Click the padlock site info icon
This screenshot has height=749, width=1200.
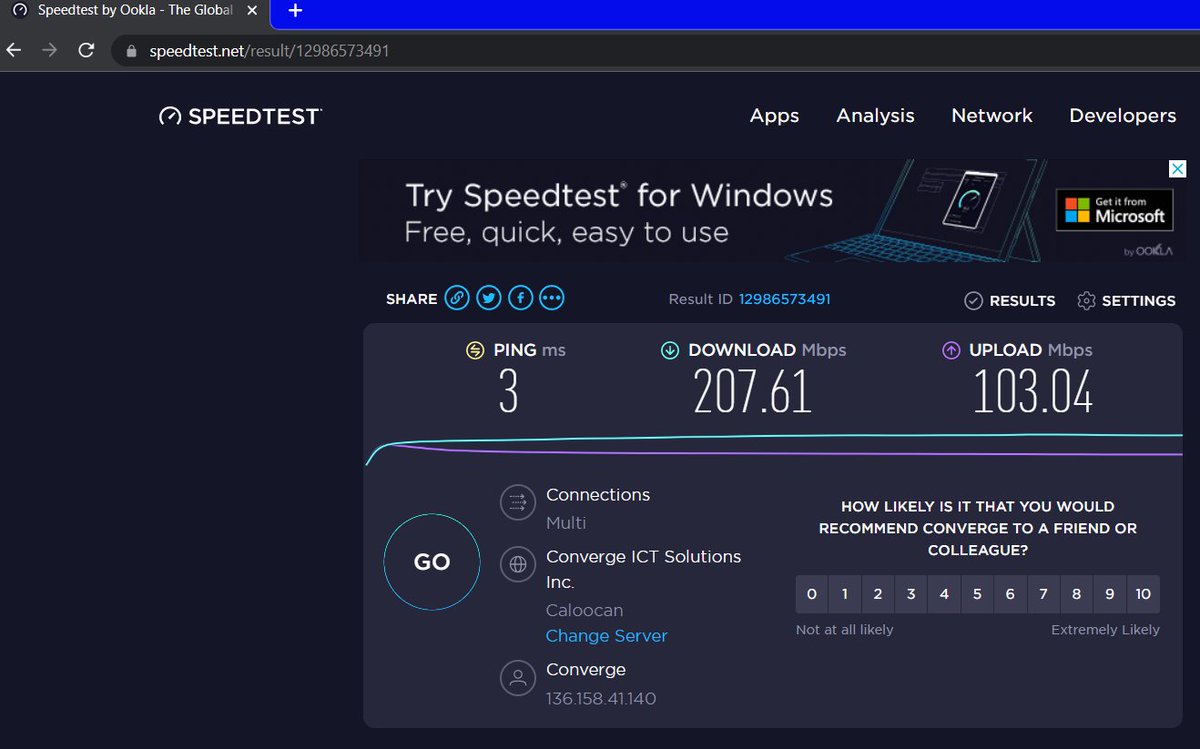click(130, 51)
